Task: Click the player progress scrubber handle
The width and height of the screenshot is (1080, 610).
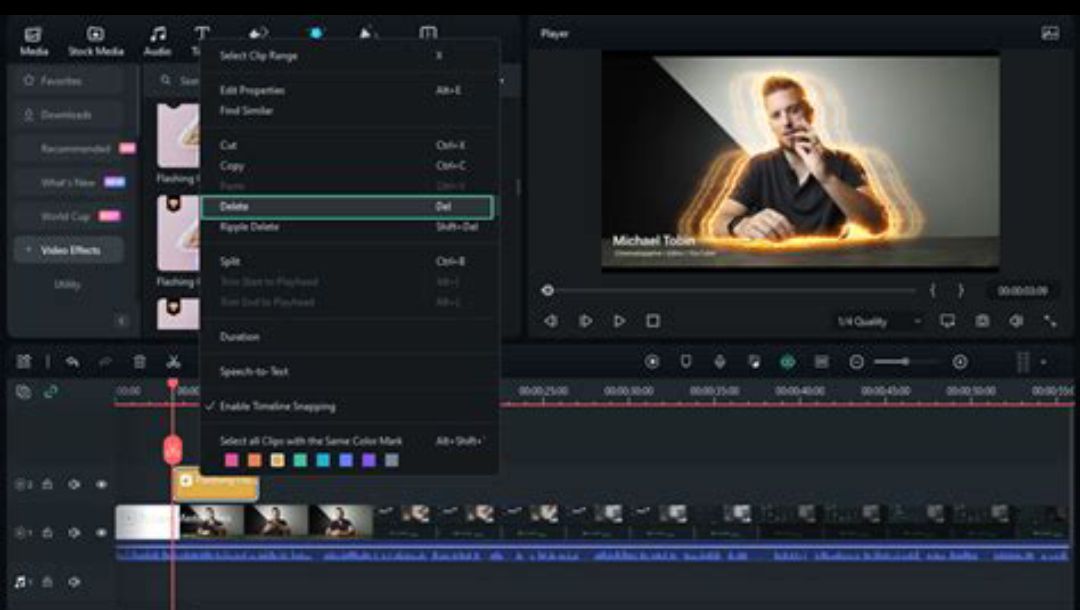Action: click(548, 291)
